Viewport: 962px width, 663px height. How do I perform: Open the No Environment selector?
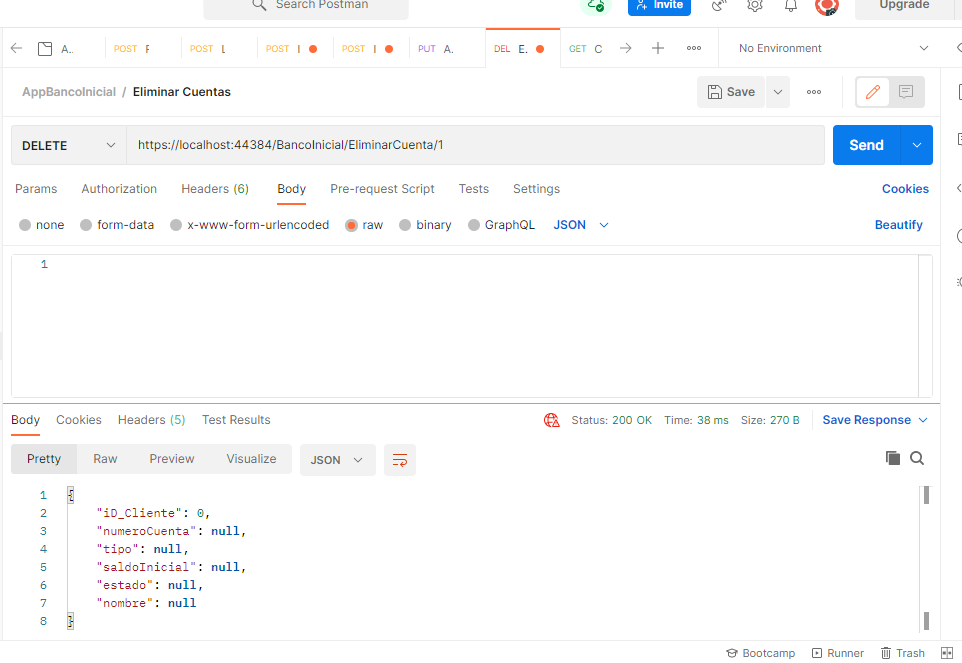point(833,48)
